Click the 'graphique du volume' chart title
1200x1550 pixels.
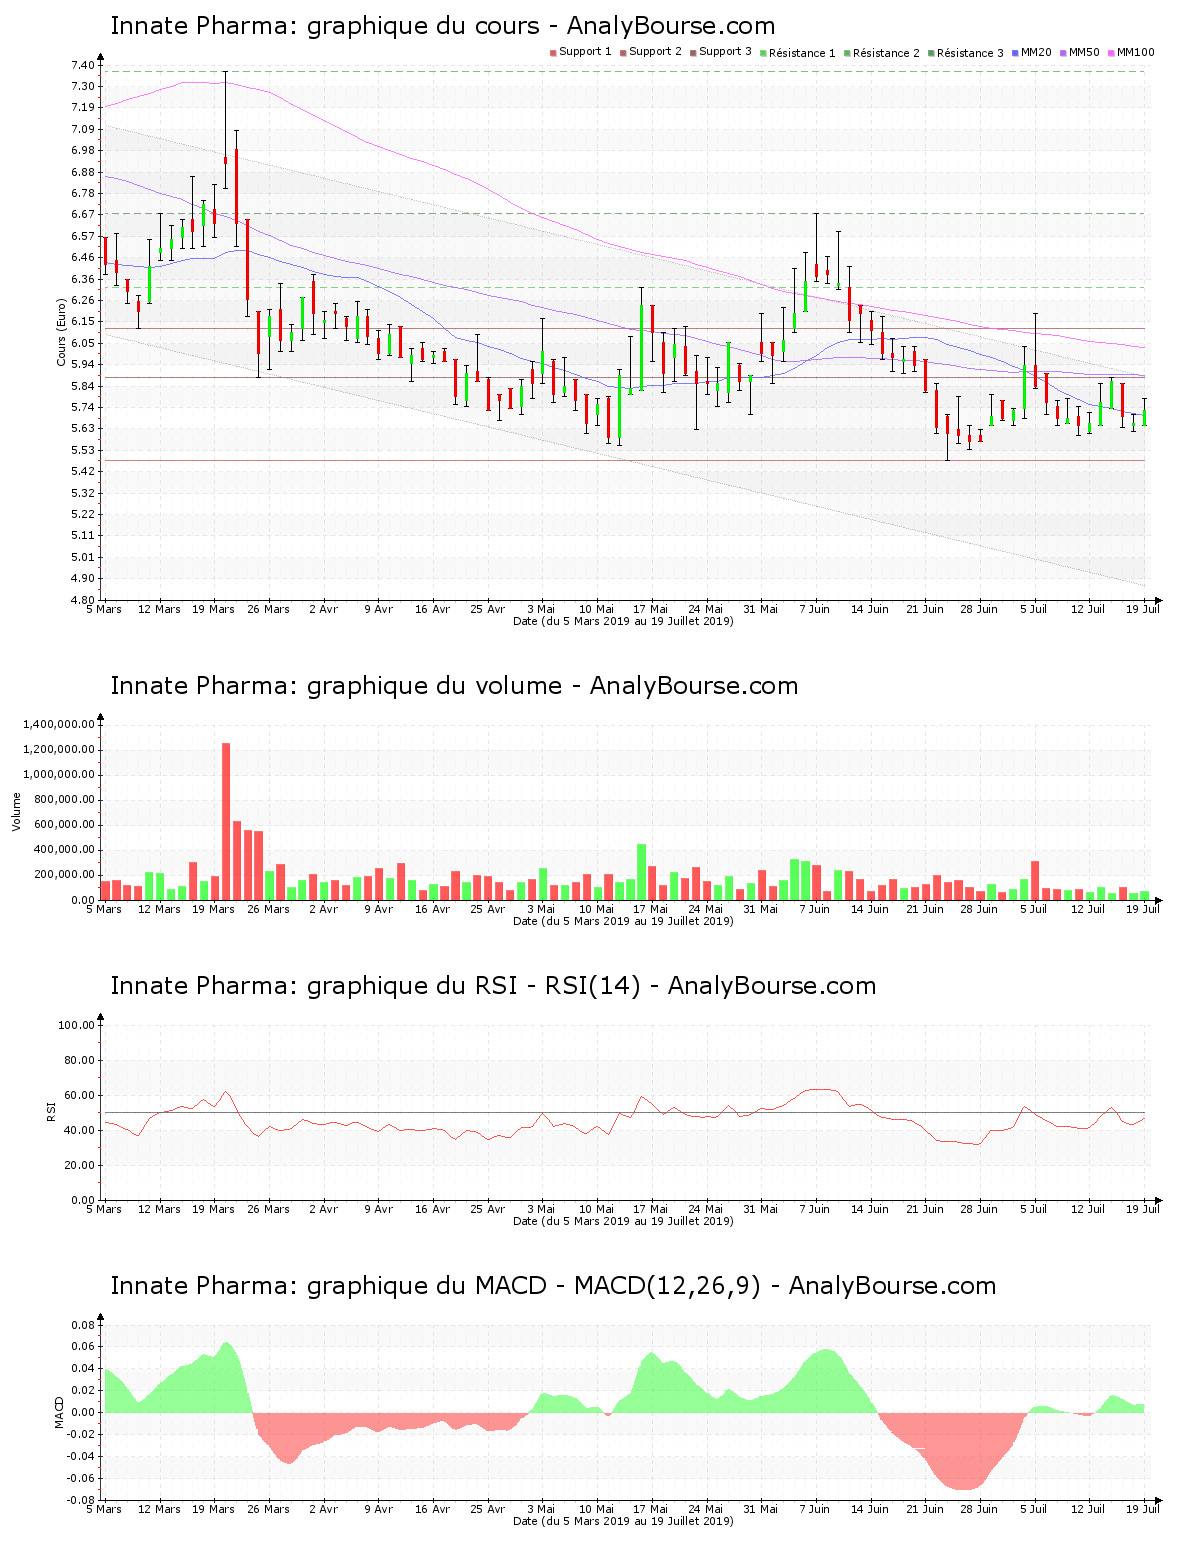(454, 686)
